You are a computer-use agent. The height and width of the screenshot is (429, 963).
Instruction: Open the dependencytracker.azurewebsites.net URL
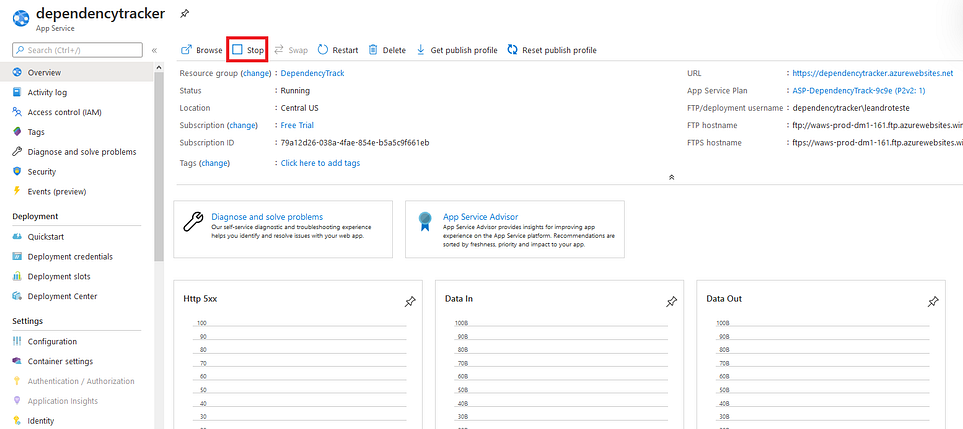click(873, 73)
